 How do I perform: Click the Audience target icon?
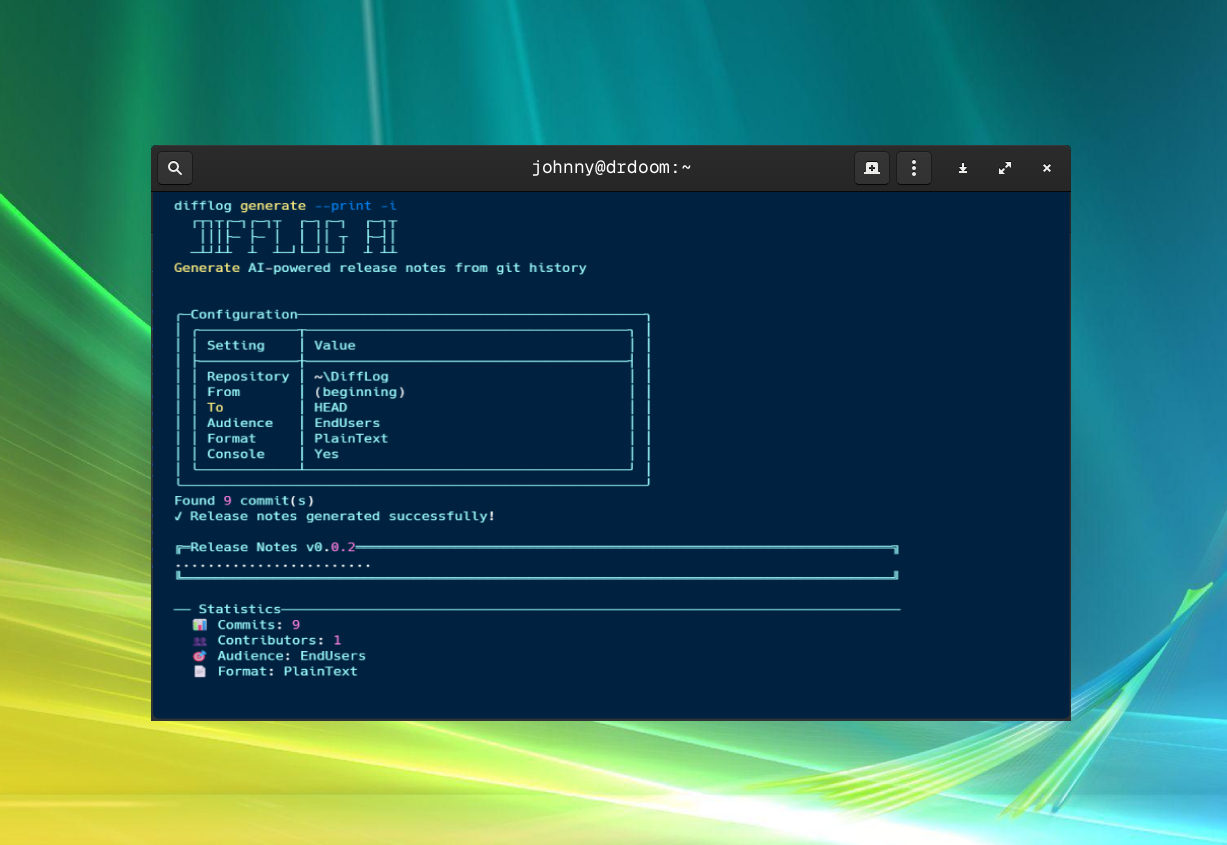click(199, 656)
